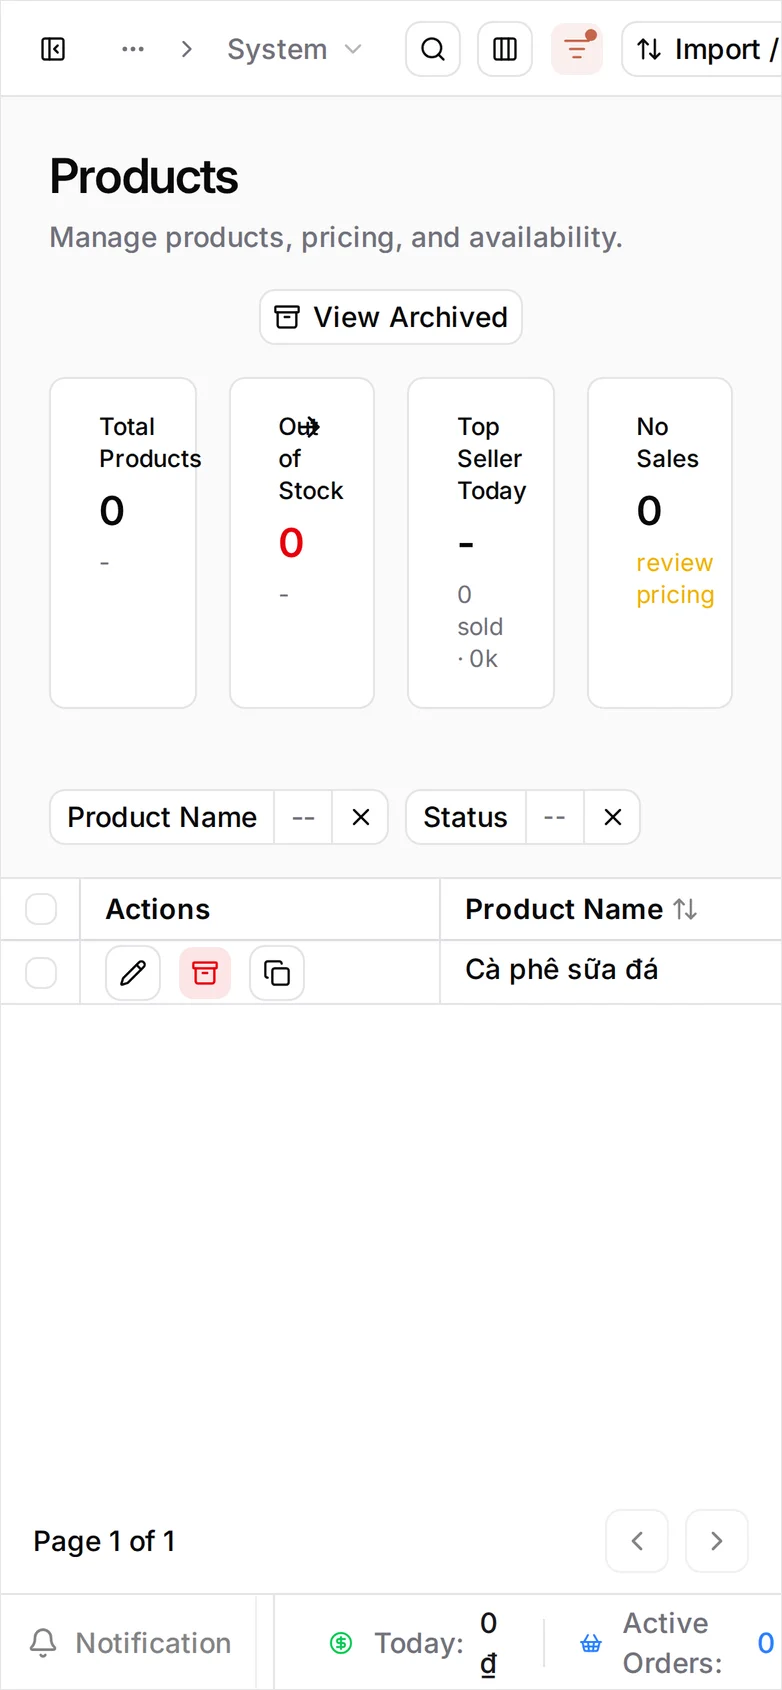Remove the Status filter
The image size is (782, 1690).
point(613,817)
